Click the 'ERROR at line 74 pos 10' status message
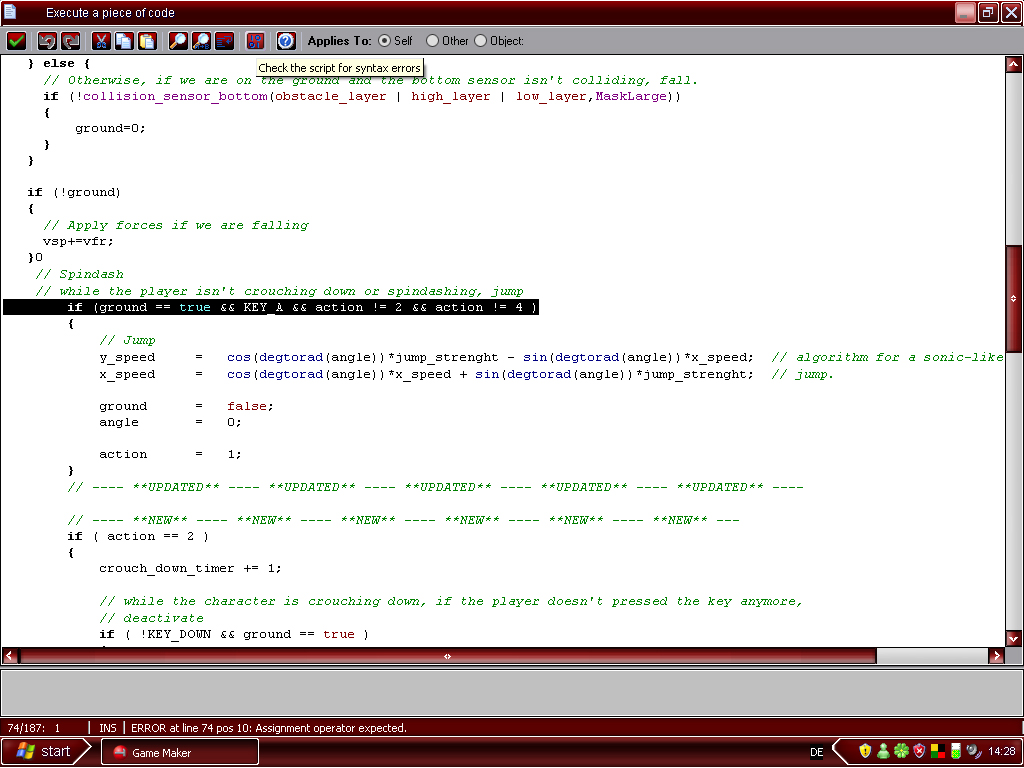Viewport: 1024px width, 768px height. [x=269, y=728]
